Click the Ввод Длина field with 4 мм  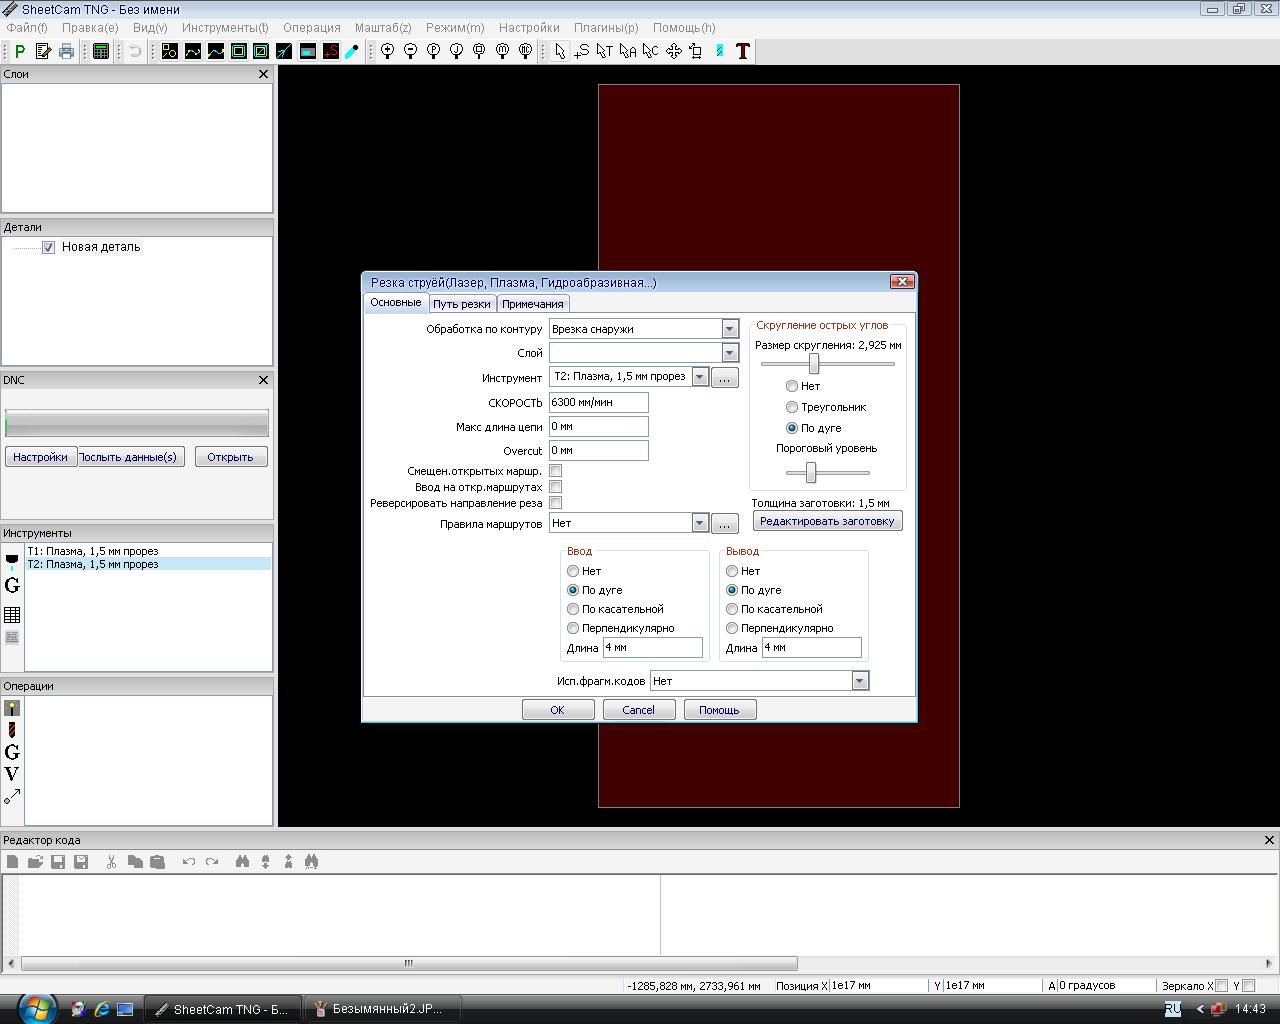pyautogui.click(x=653, y=648)
